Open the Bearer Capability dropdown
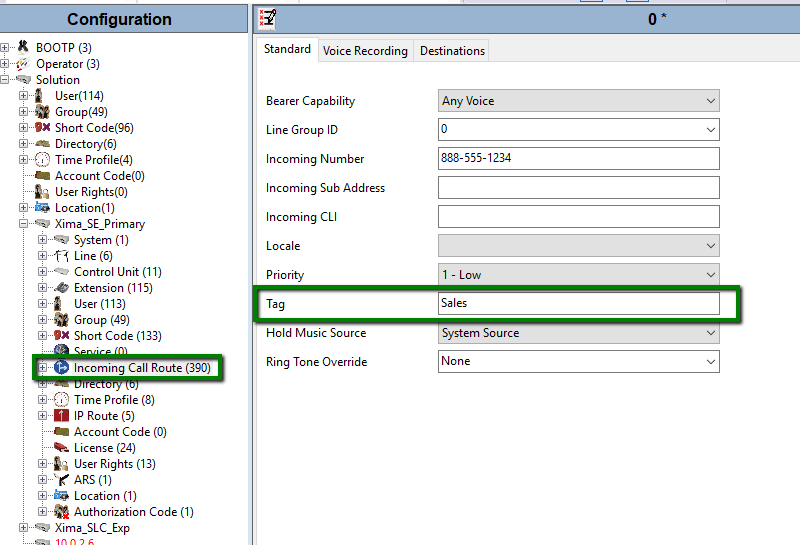800x545 pixels. (710, 101)
